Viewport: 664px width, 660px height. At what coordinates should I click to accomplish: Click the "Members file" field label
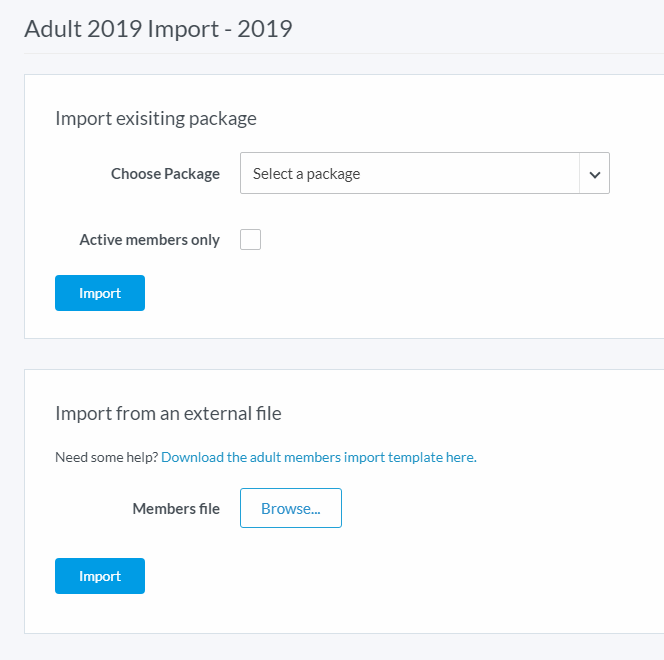[176, 508]
